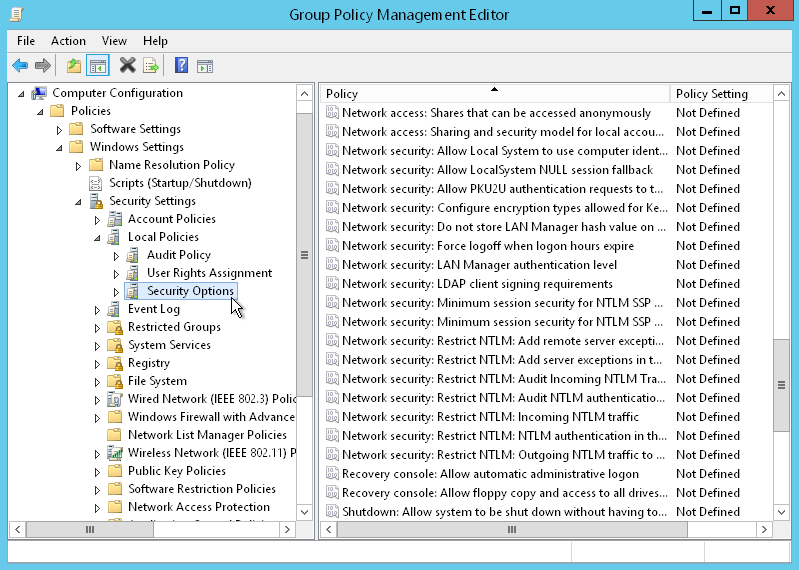
Task: Open Help via the question mark icon
Action: click(x=181, y=65)
